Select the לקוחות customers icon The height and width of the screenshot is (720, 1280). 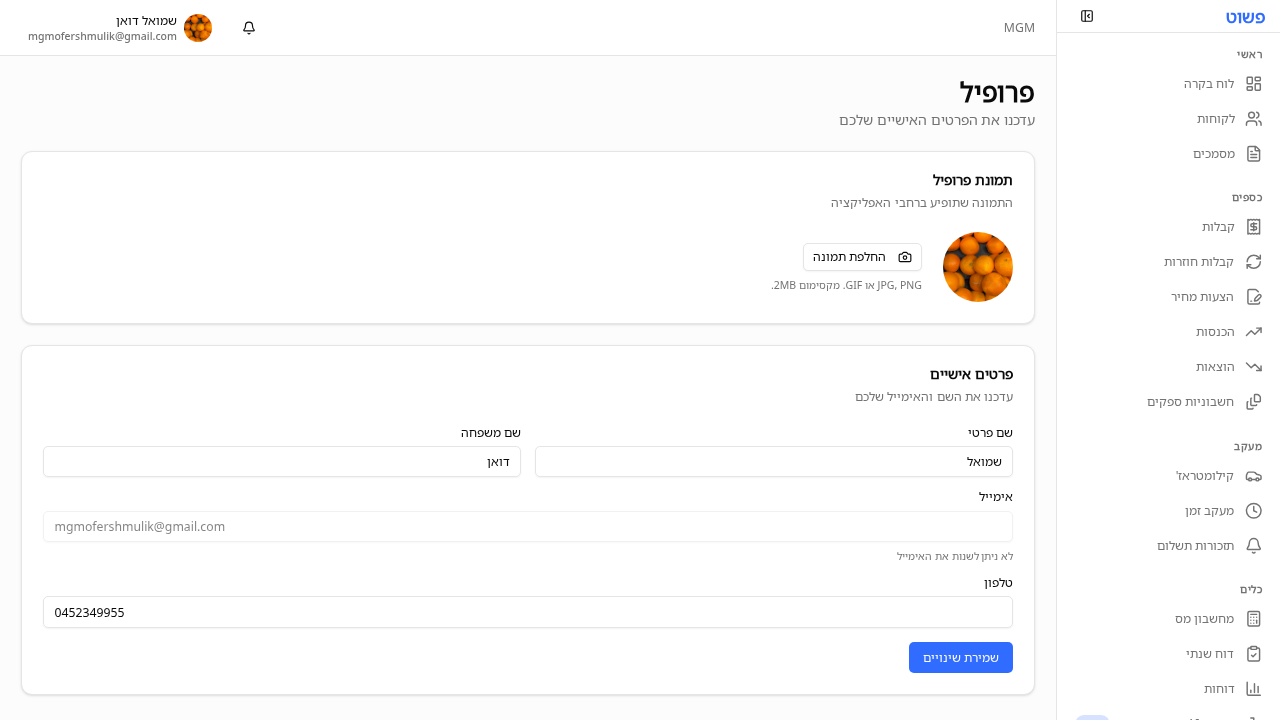[1254, 118]
